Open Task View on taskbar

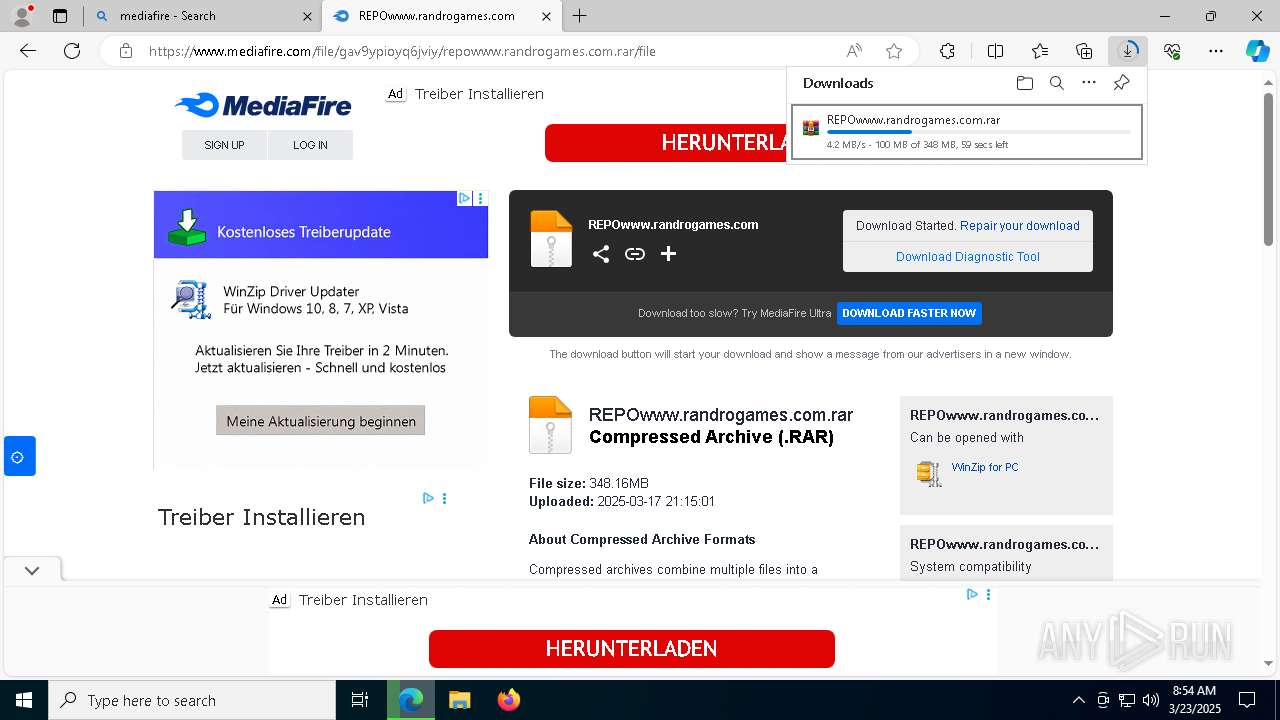tap(360, 700)
